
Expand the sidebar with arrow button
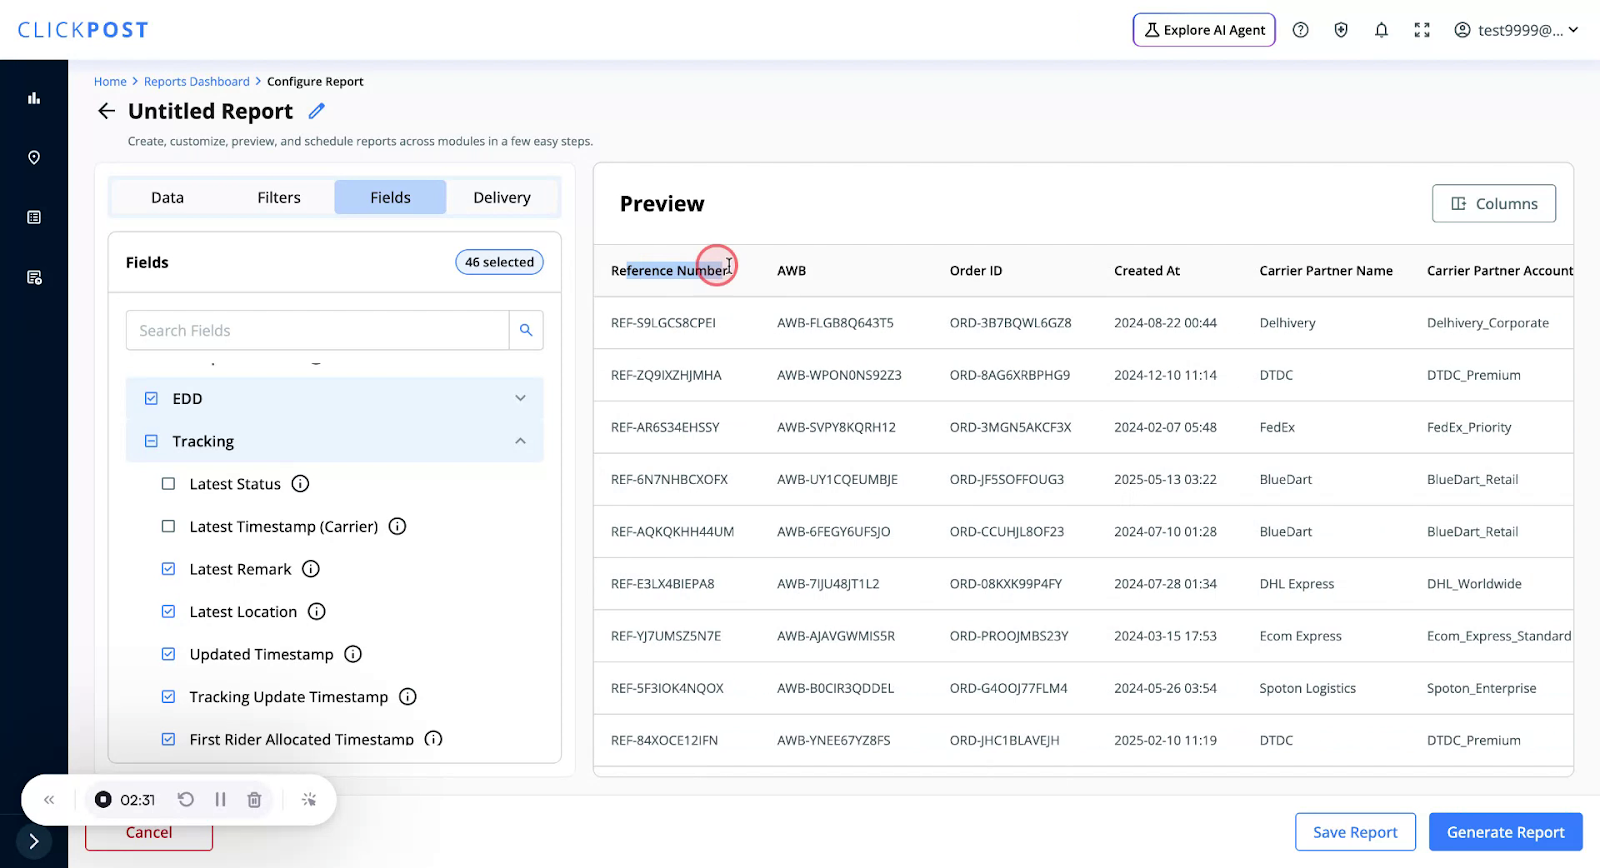click(x=34, y=841)
